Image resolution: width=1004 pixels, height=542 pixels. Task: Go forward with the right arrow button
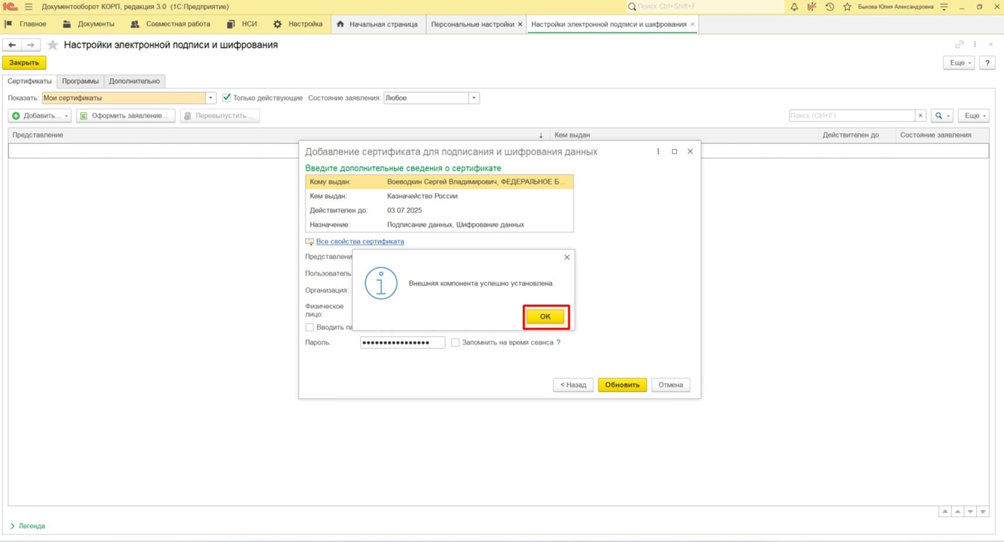tap(31, 45)
